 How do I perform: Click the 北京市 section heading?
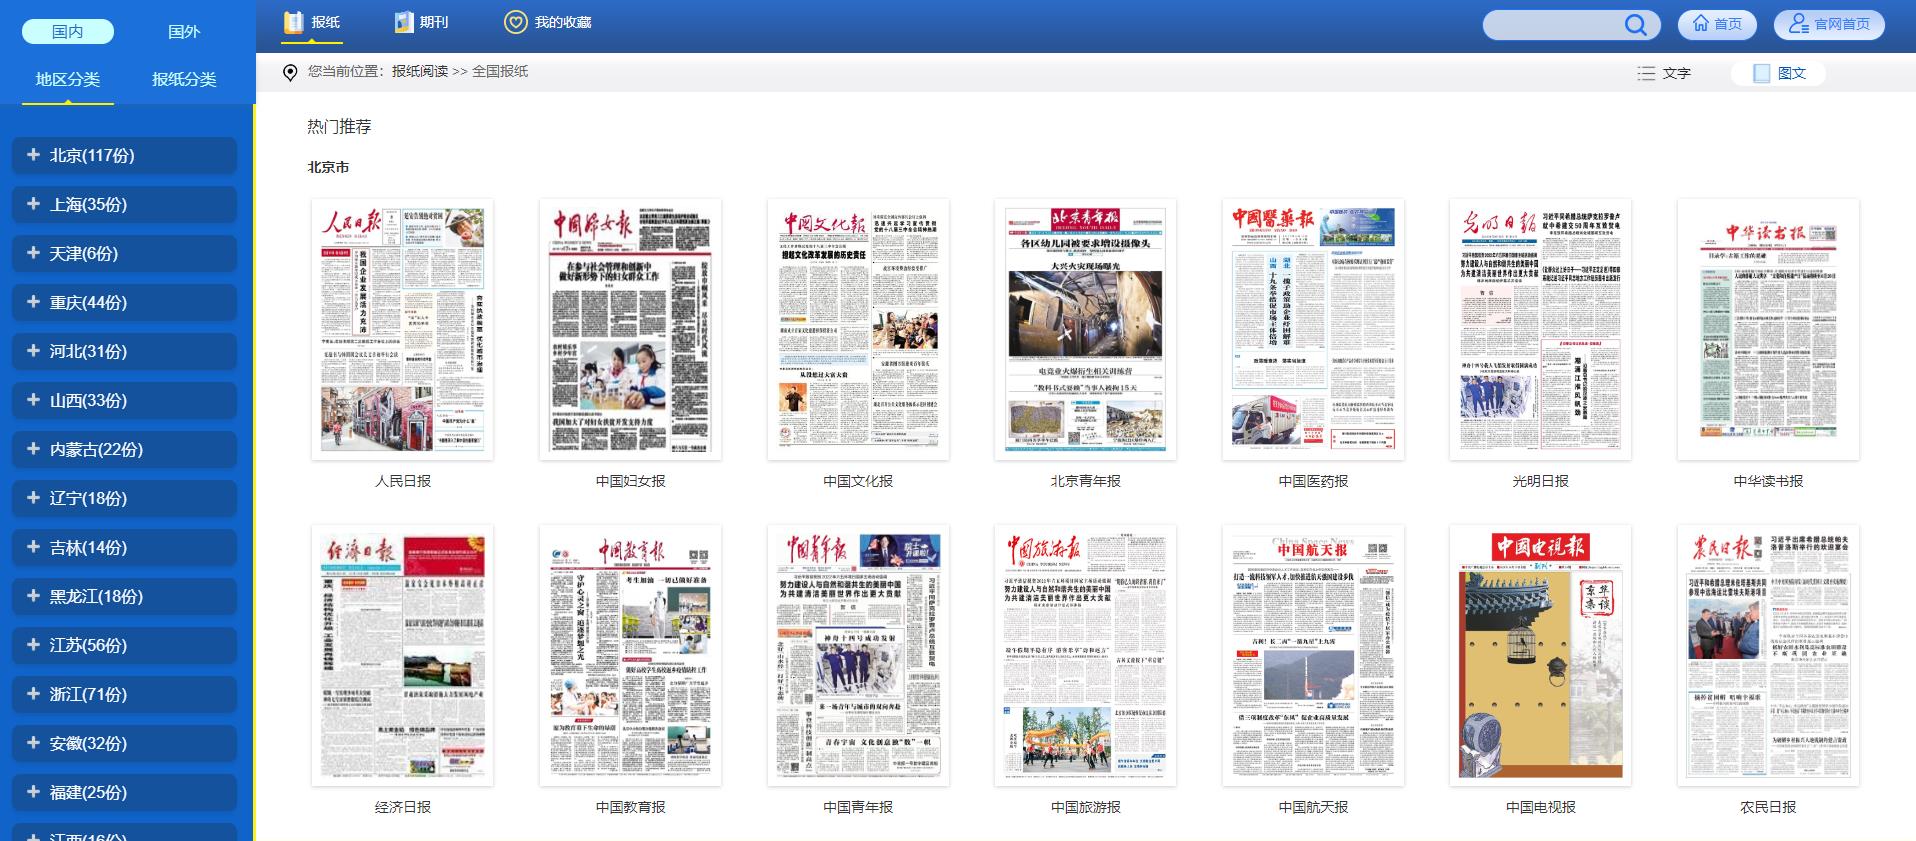point(328,167)
